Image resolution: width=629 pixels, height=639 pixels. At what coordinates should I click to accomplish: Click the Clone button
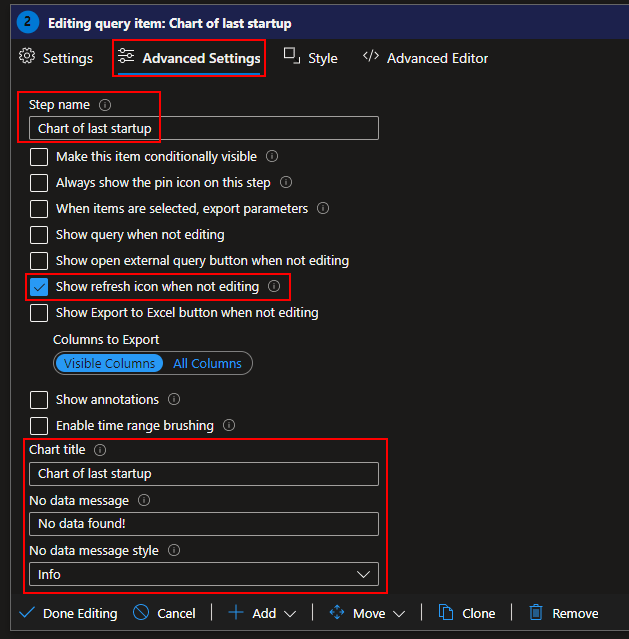tap(466, 613)
